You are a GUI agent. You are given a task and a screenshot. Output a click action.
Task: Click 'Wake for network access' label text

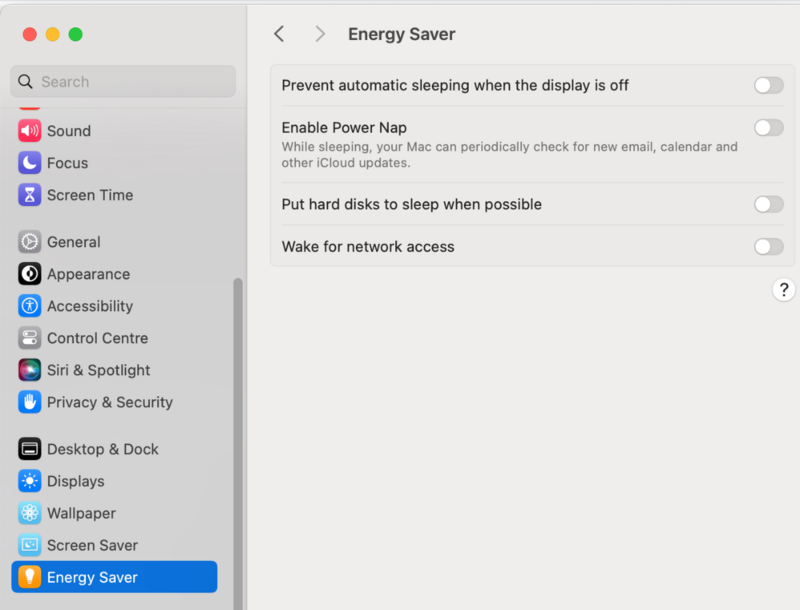click(368, 247)
